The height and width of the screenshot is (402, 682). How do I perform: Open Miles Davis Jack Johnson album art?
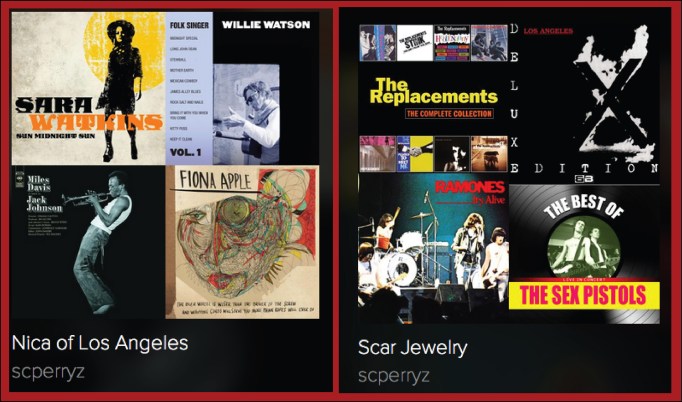point(88,242)
